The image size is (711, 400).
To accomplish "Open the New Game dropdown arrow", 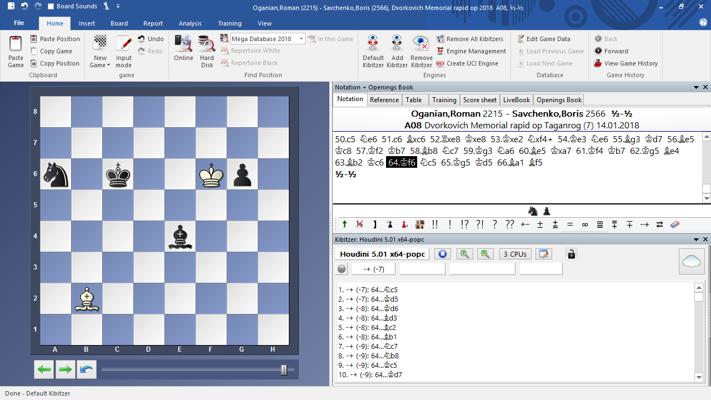I will tap(108, 66).
